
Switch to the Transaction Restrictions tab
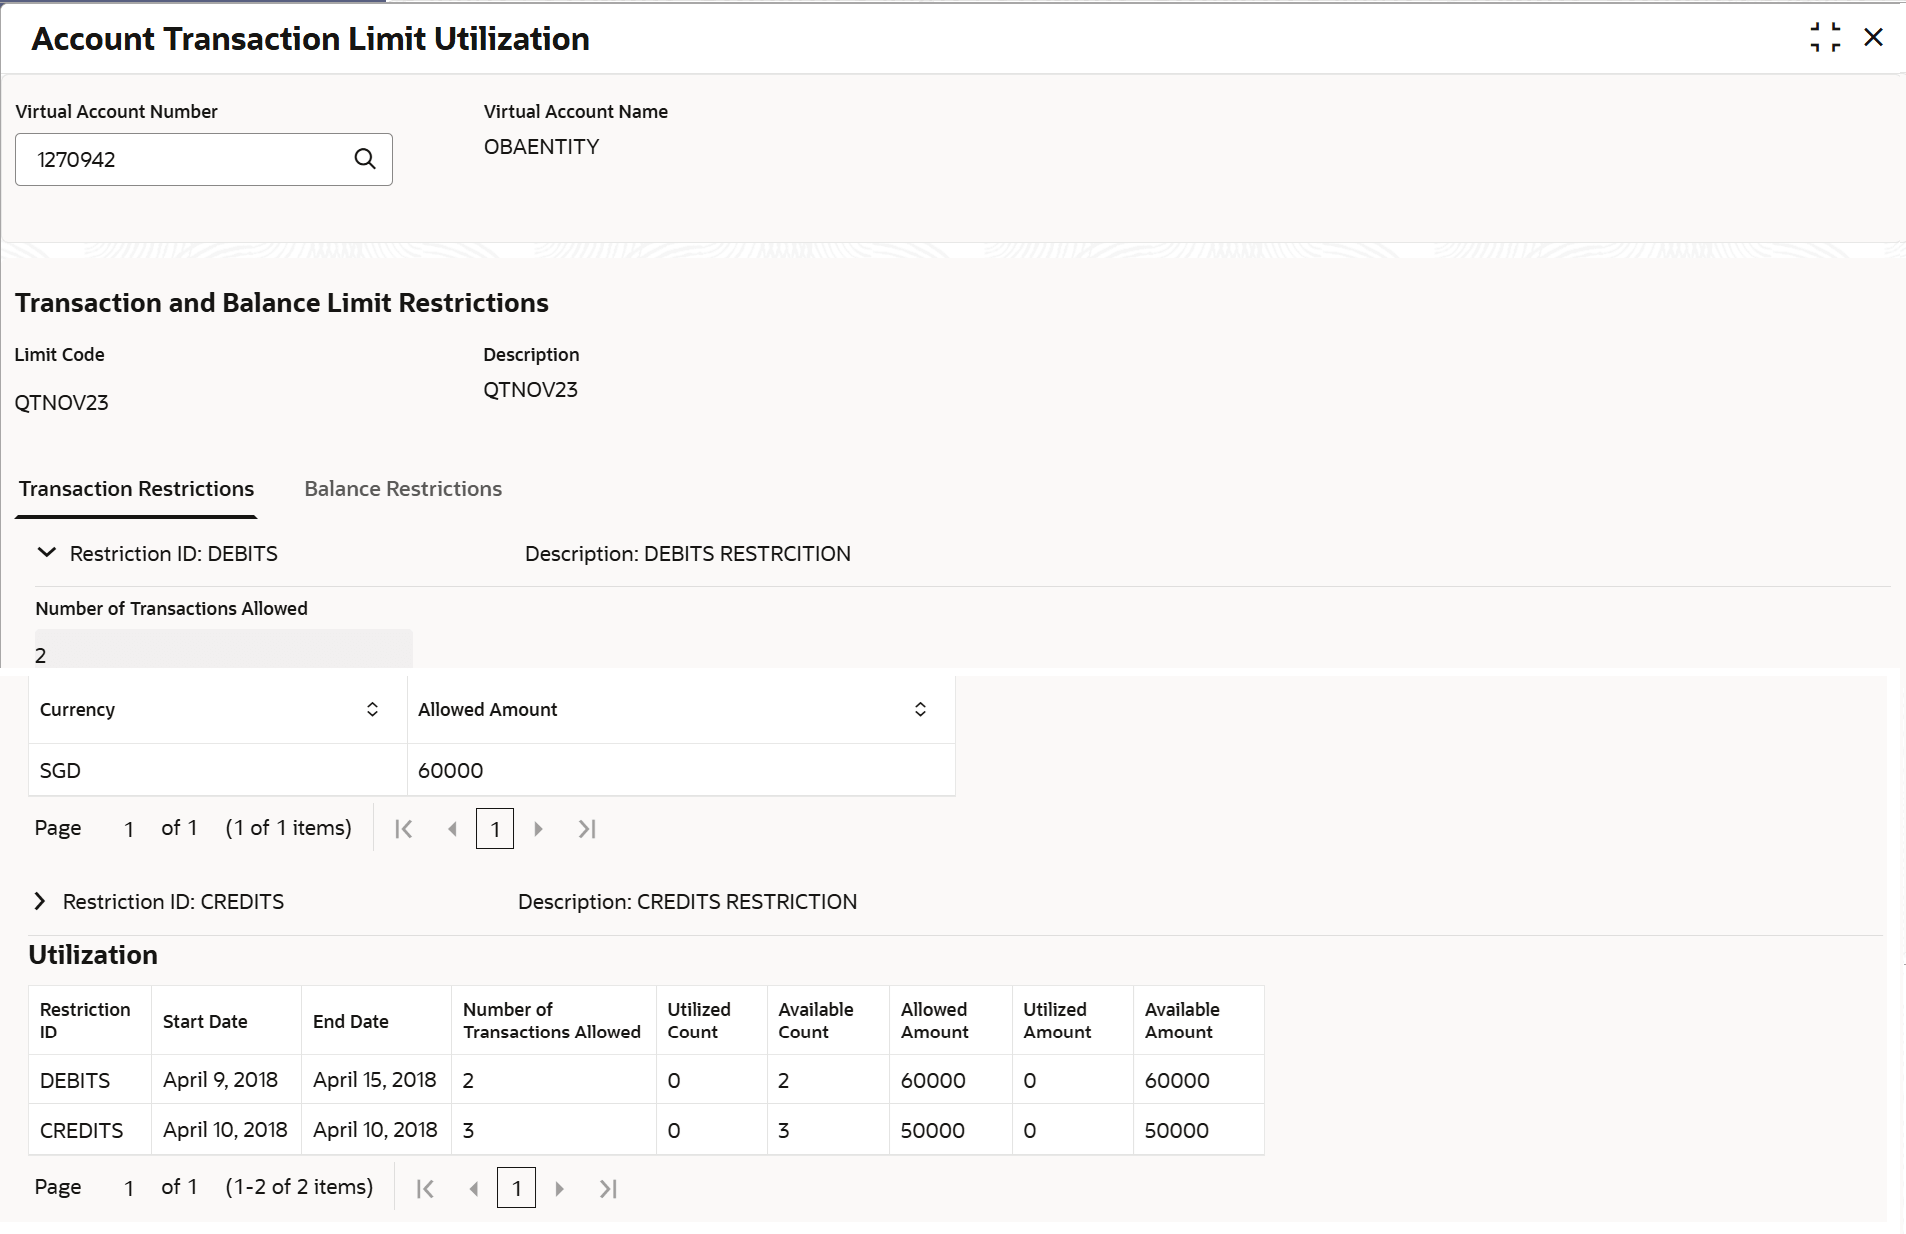136,489
